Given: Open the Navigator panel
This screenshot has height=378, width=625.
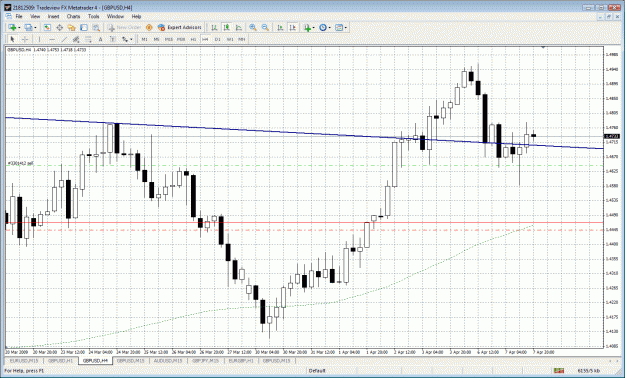Looking at the screenshot, I should point(72,28).
